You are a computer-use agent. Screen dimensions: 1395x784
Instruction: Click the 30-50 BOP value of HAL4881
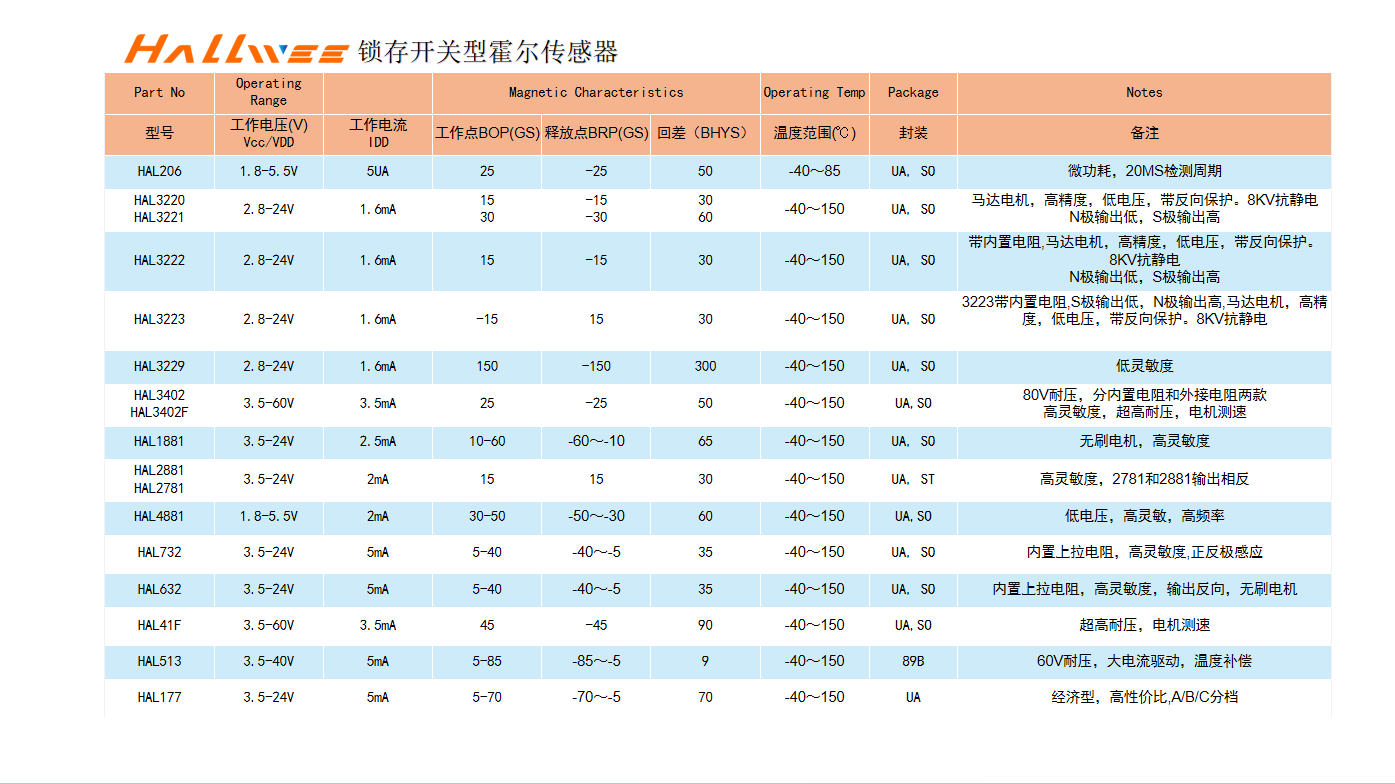tap(487, 516)
